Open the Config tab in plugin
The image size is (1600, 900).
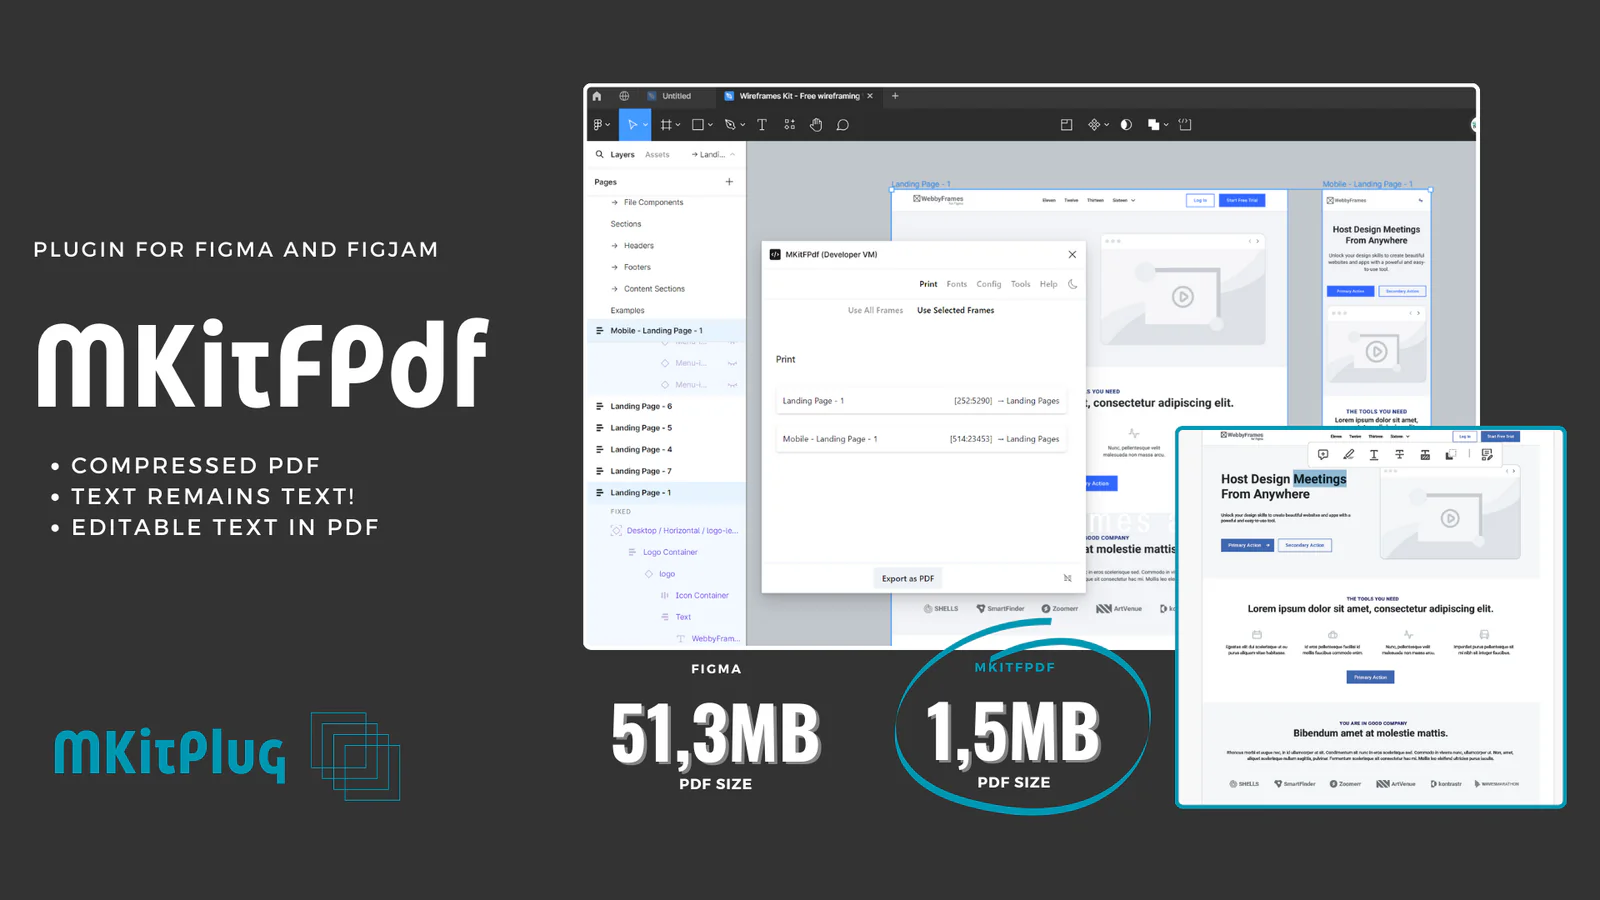(x=989, y=284)
